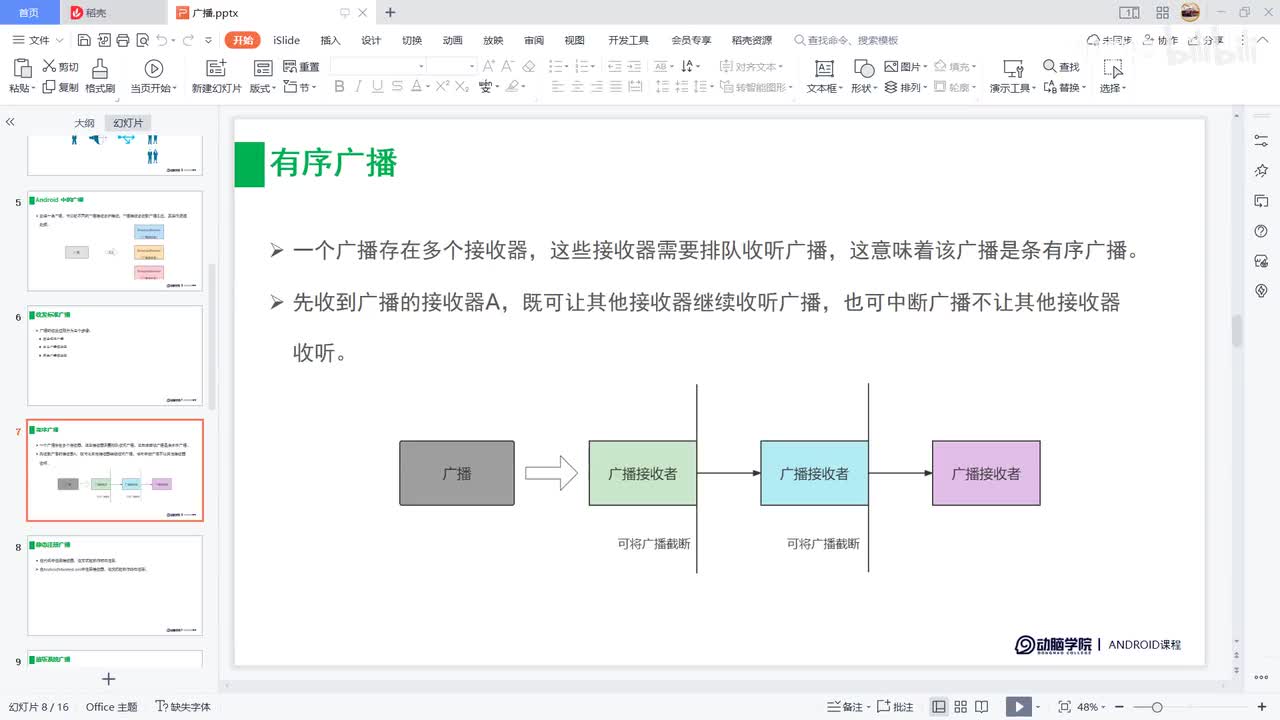Add new slide with plus button below thumbnails

coord(109,679)
